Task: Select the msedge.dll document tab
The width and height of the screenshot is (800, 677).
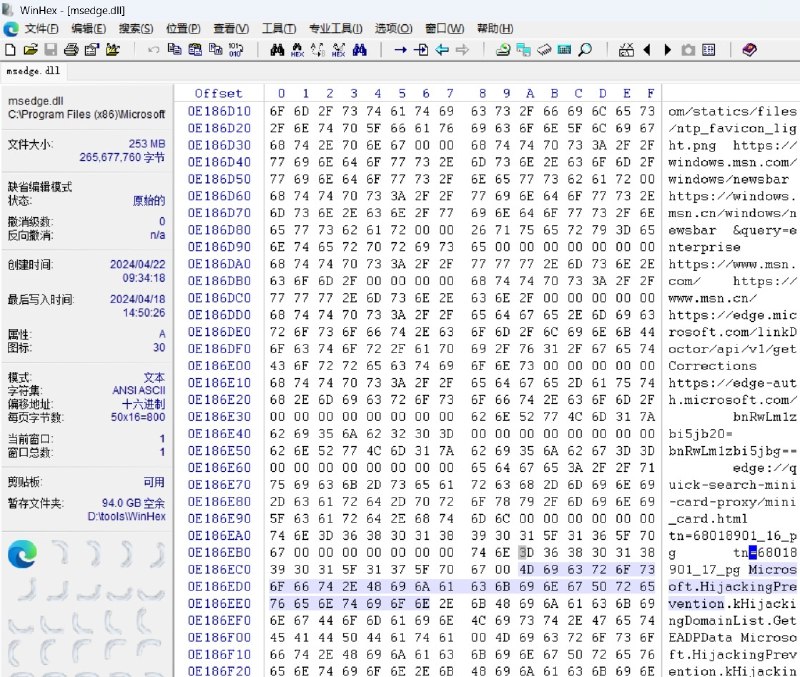Action: pos(33,71)
